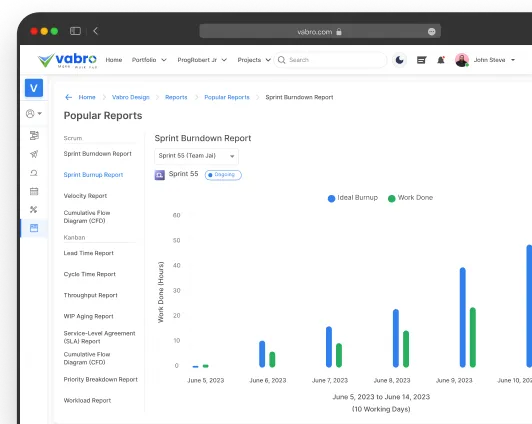Select Velocity Report in the list

(x=85, y=196)
